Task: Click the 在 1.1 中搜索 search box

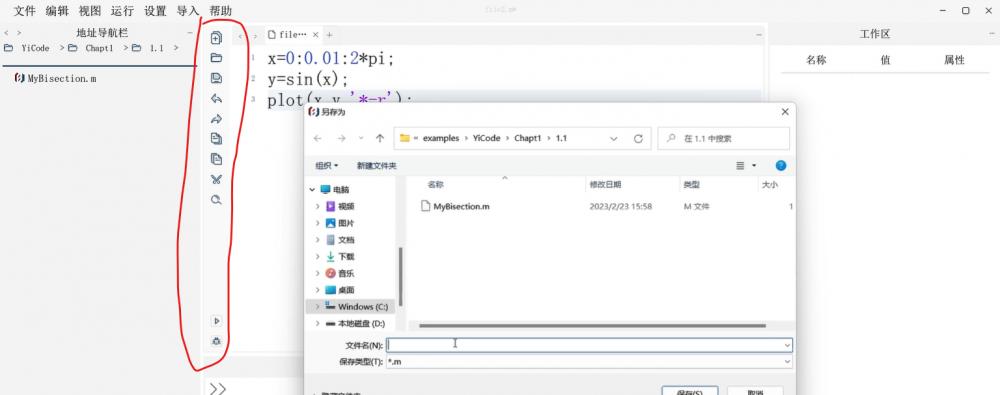Action: 723,138
